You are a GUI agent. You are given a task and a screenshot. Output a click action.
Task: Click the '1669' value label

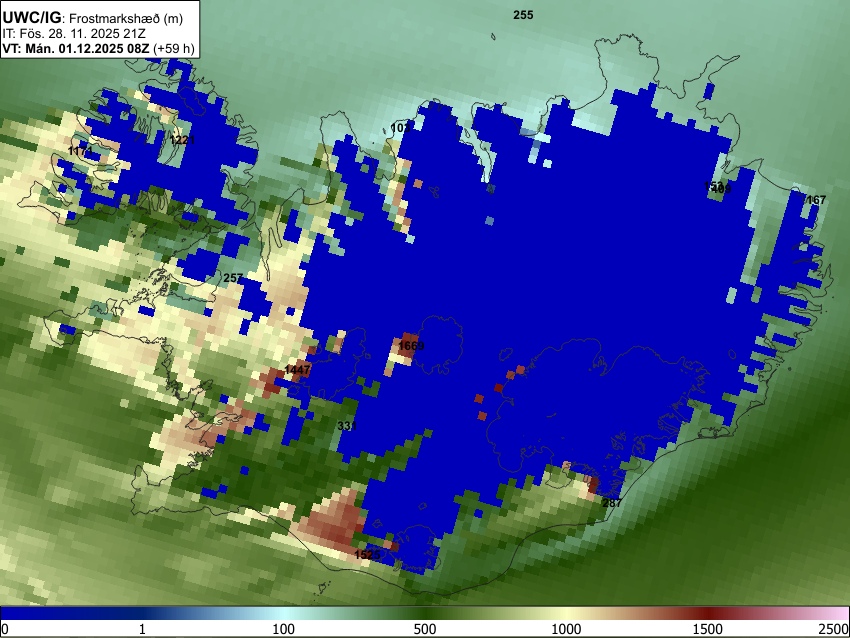tap(411, 346)
